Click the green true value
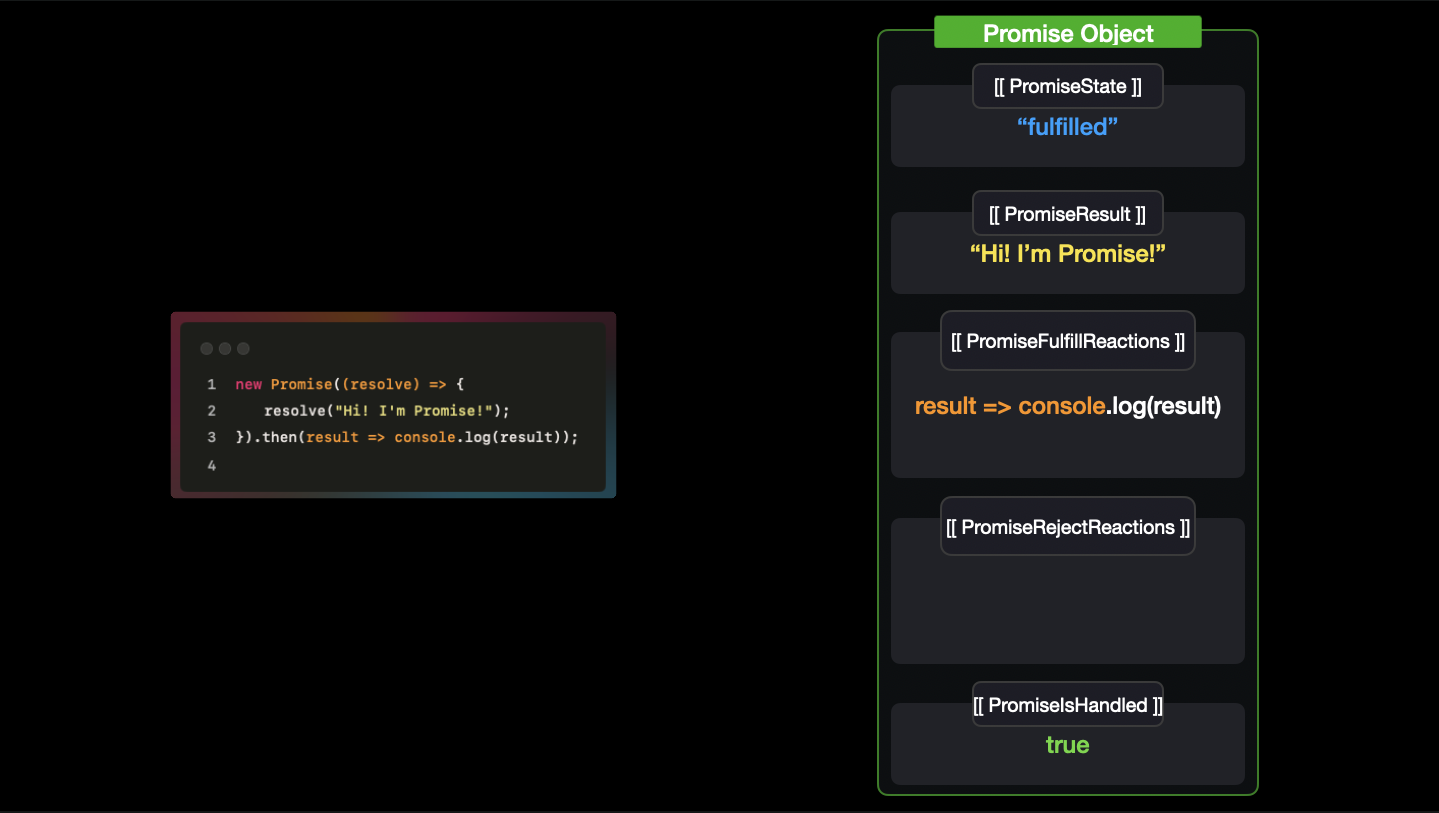Image resolution: width=1439 pixels, height=813 pixels. tap(1067, 745)
